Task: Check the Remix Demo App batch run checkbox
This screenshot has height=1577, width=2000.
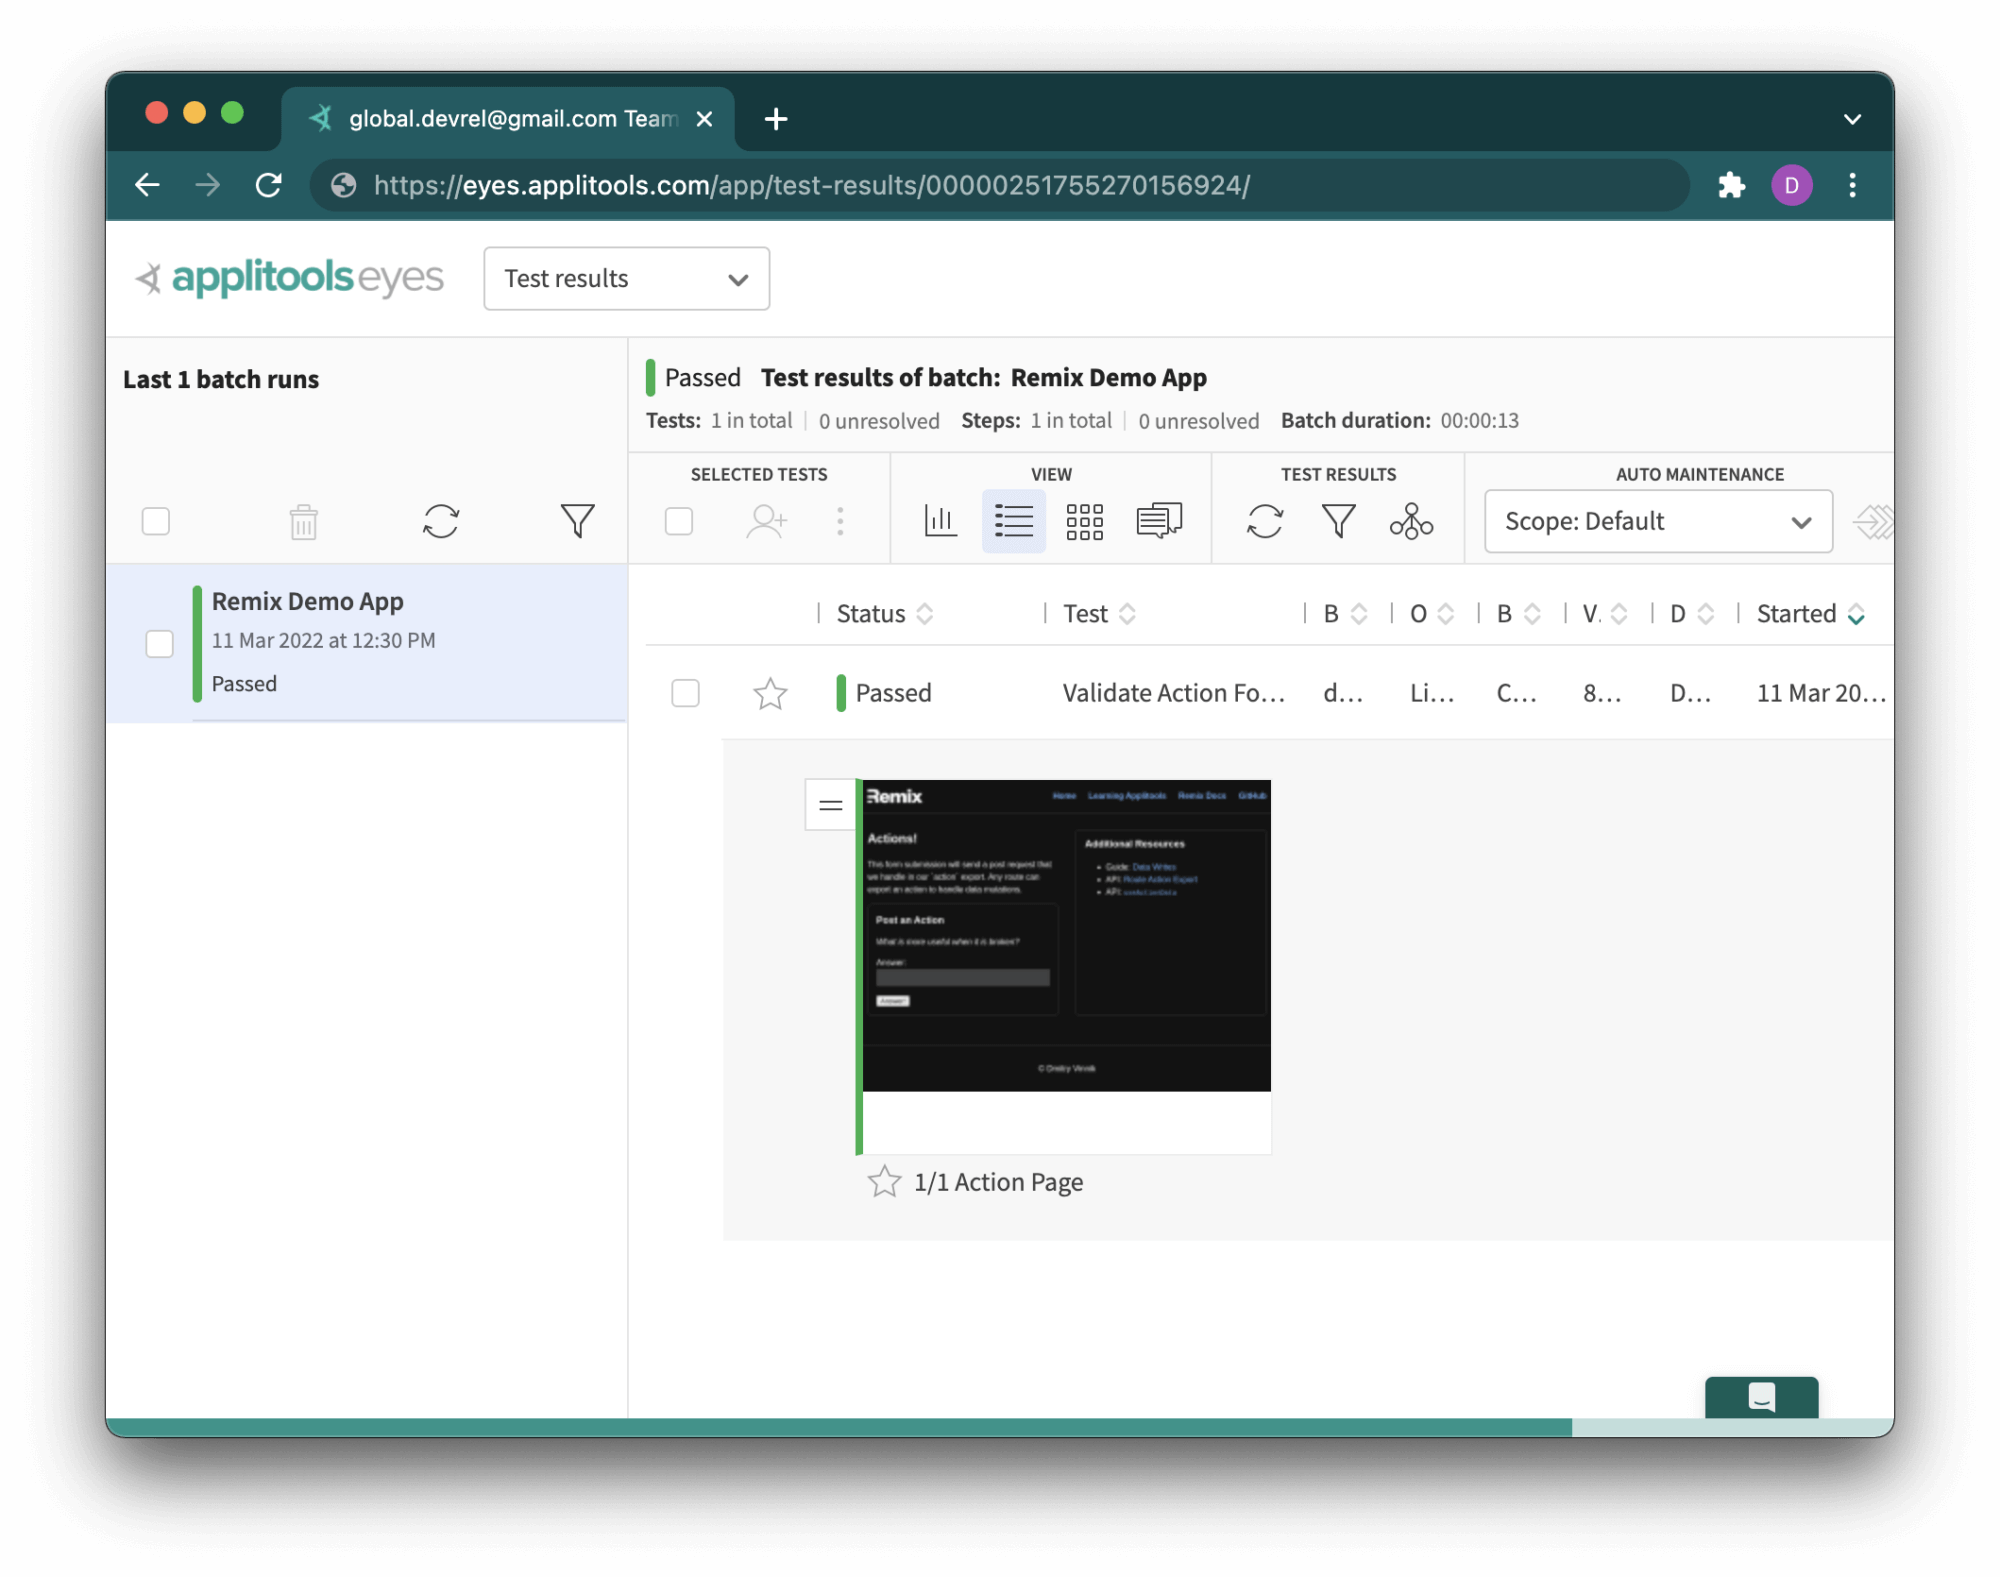Action: point(159,640)
